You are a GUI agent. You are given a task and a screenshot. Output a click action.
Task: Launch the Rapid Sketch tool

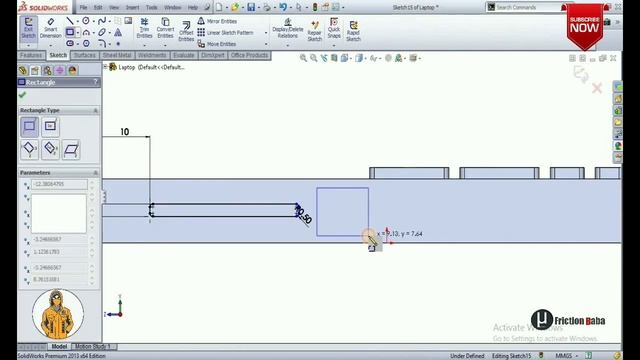click(x=353, y=31)
